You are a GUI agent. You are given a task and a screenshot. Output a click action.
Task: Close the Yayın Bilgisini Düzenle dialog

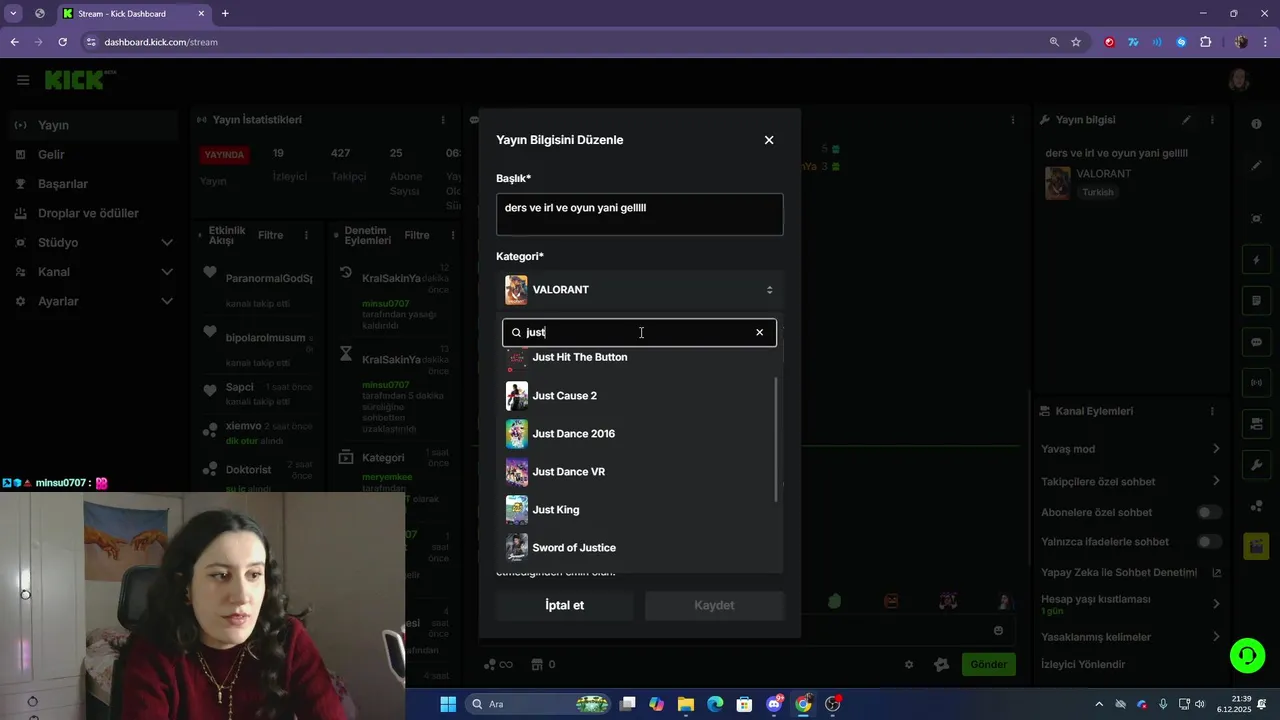pyautogui.click(x=769, y=140)
